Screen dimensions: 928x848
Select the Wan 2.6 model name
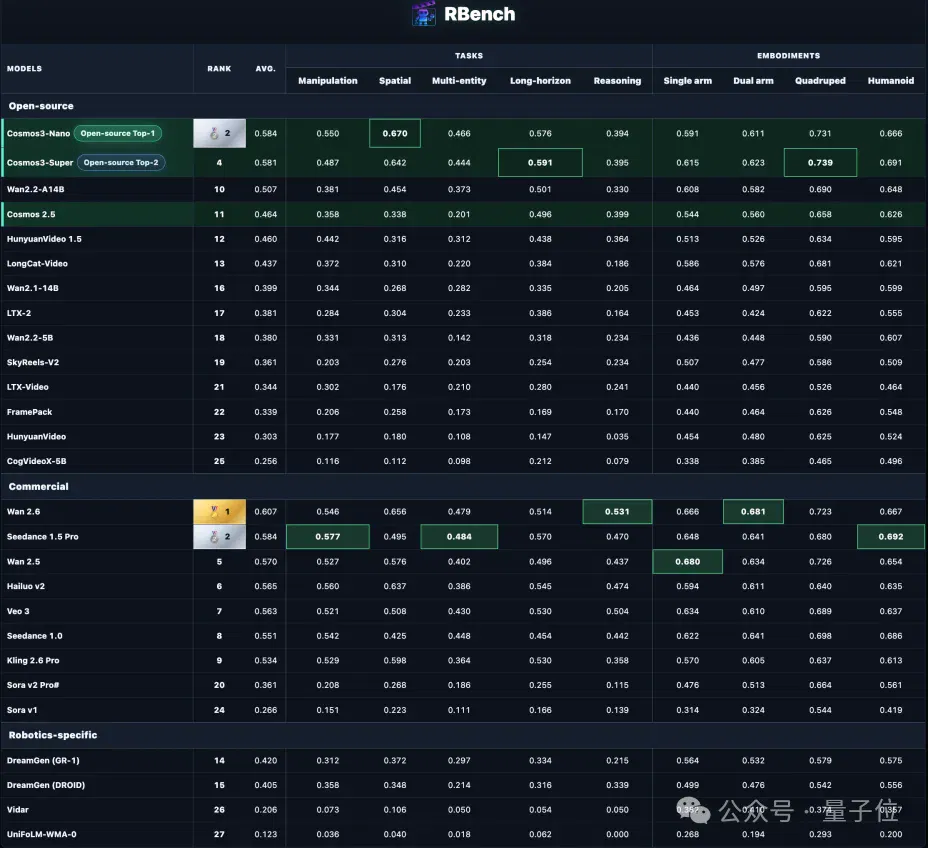[24, 511]
